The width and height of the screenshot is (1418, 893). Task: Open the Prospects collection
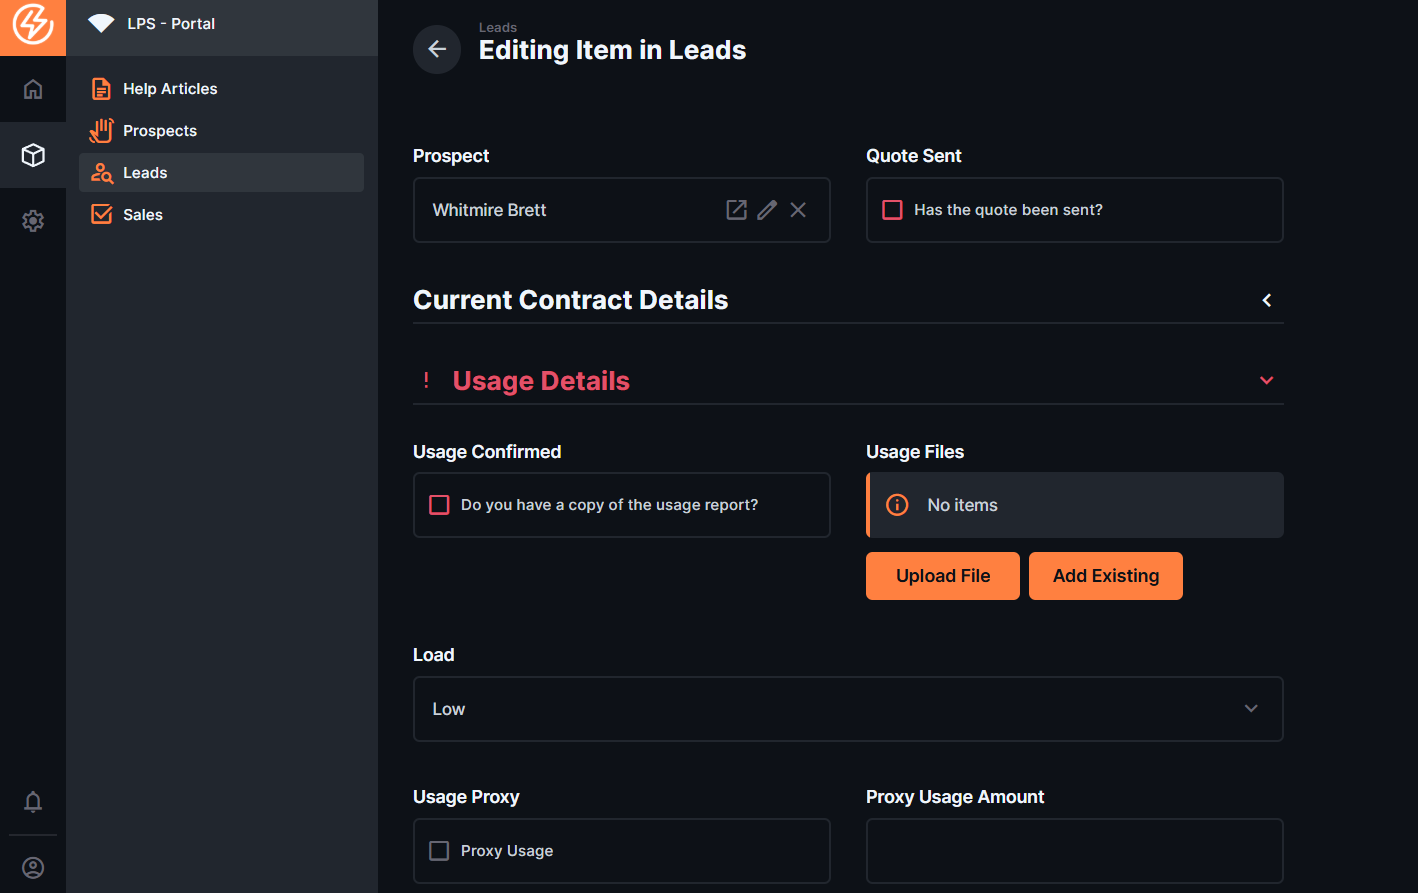point(160,131)
